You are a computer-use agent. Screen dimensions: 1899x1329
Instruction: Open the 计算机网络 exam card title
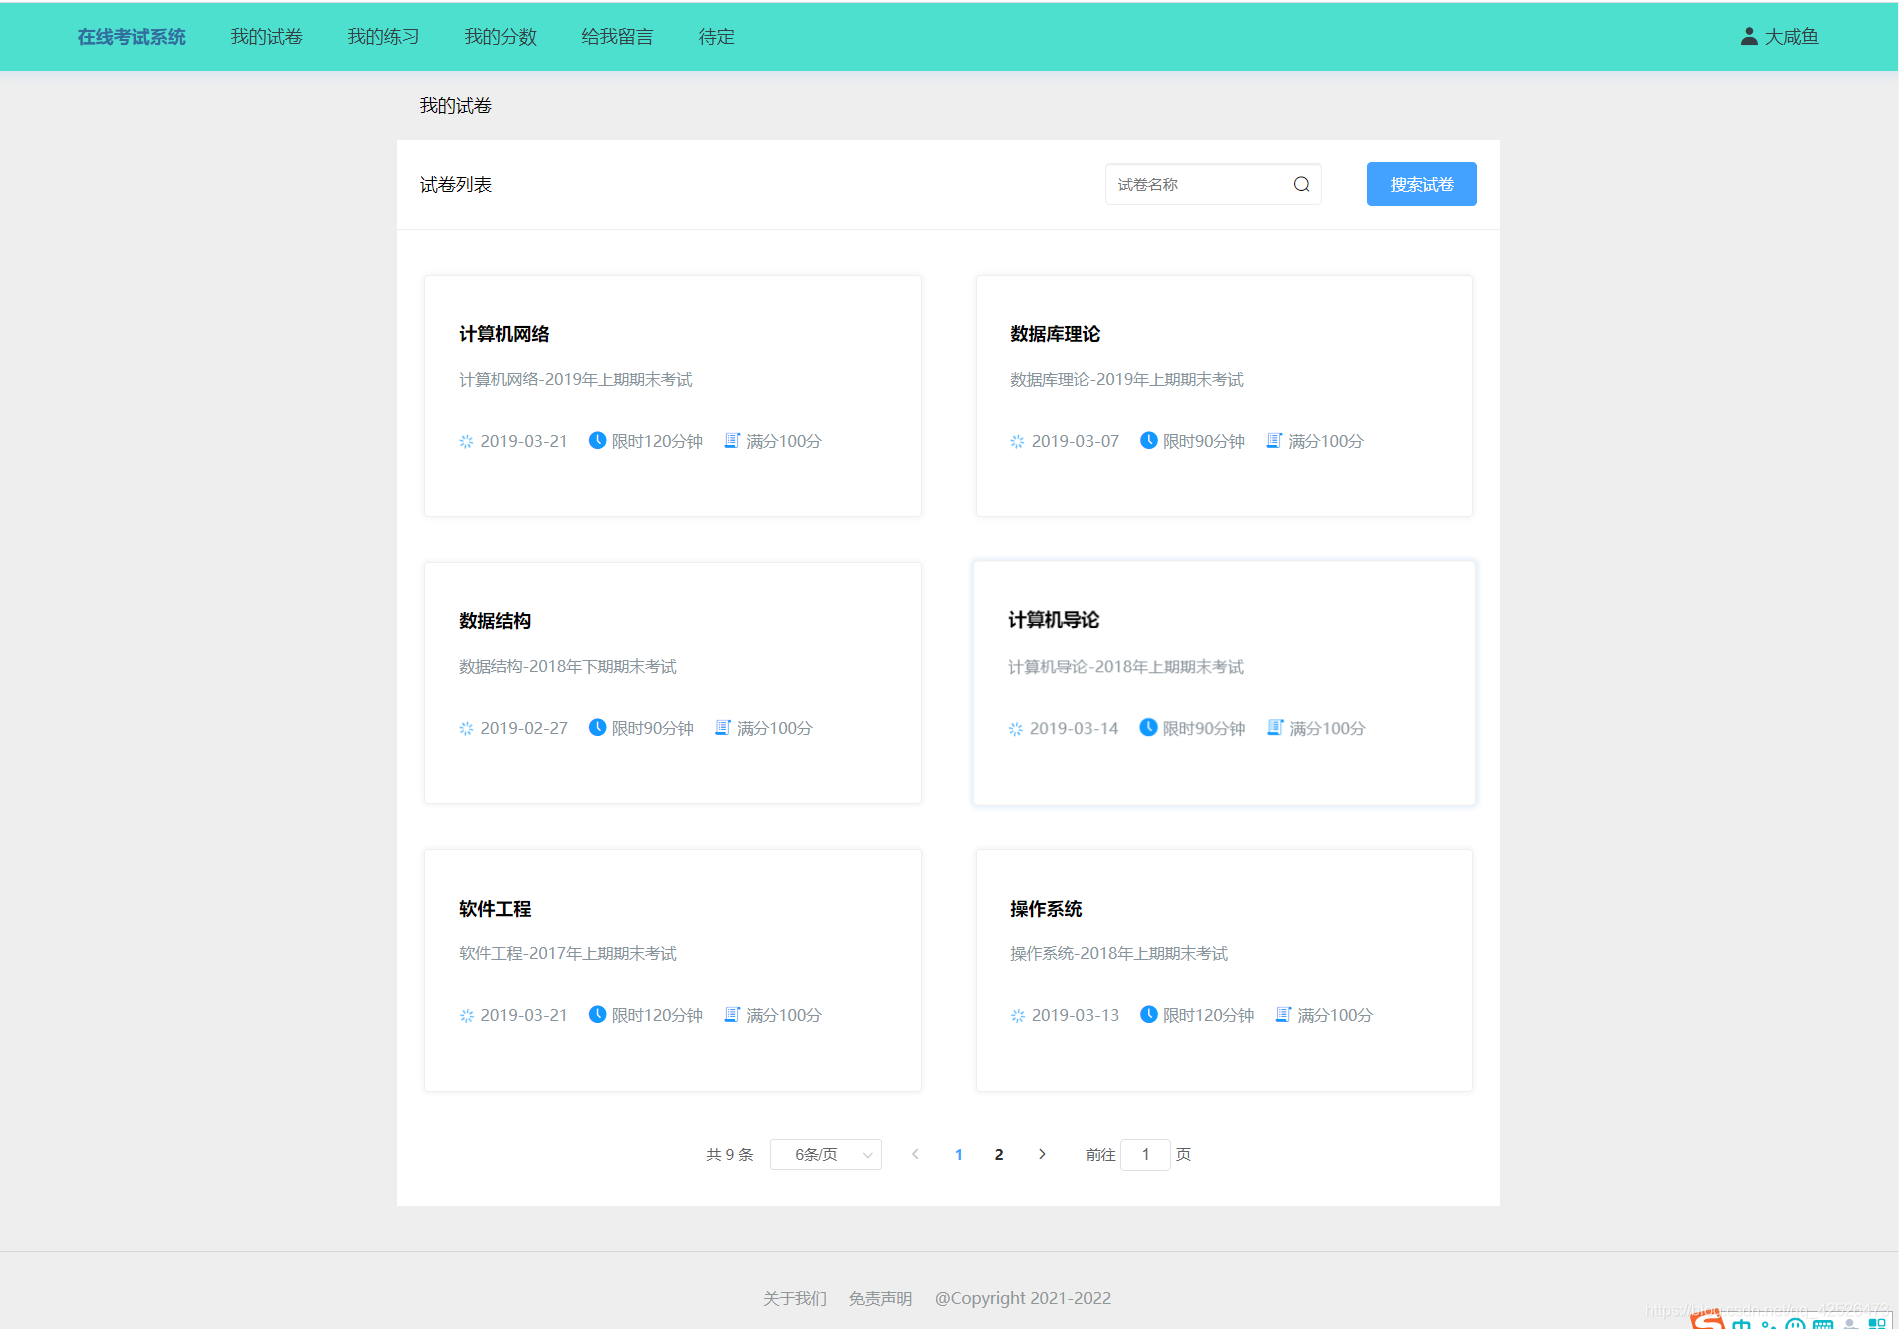[505, 334]
